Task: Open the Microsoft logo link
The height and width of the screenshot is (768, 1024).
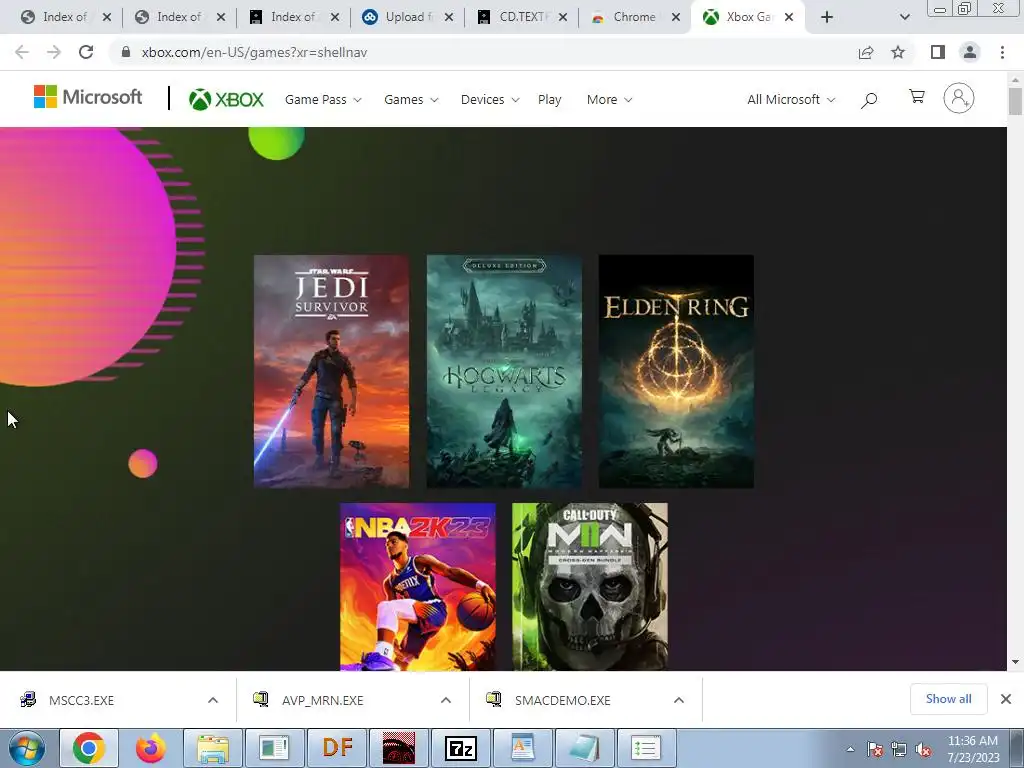Action: point(88,97)
